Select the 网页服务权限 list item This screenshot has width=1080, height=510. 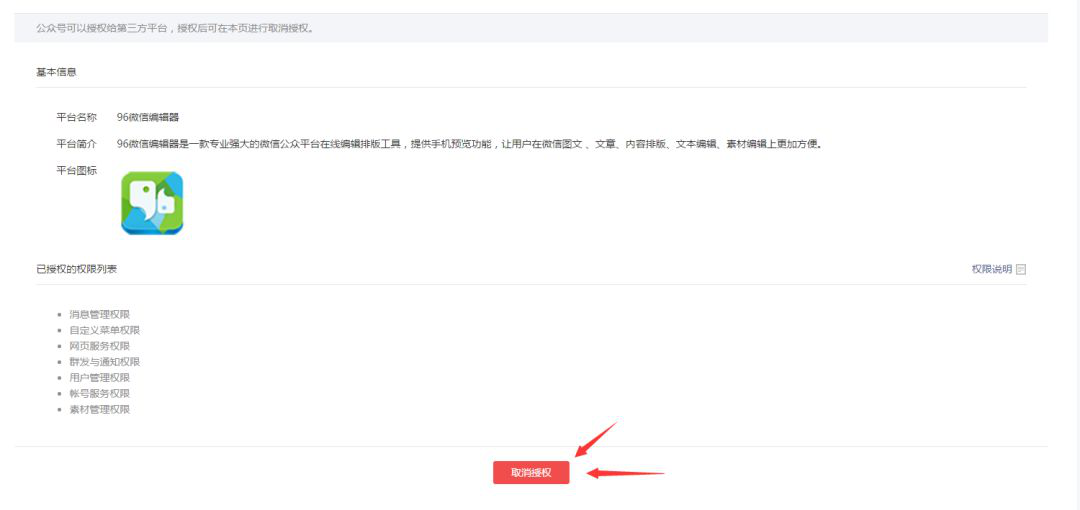100,346
